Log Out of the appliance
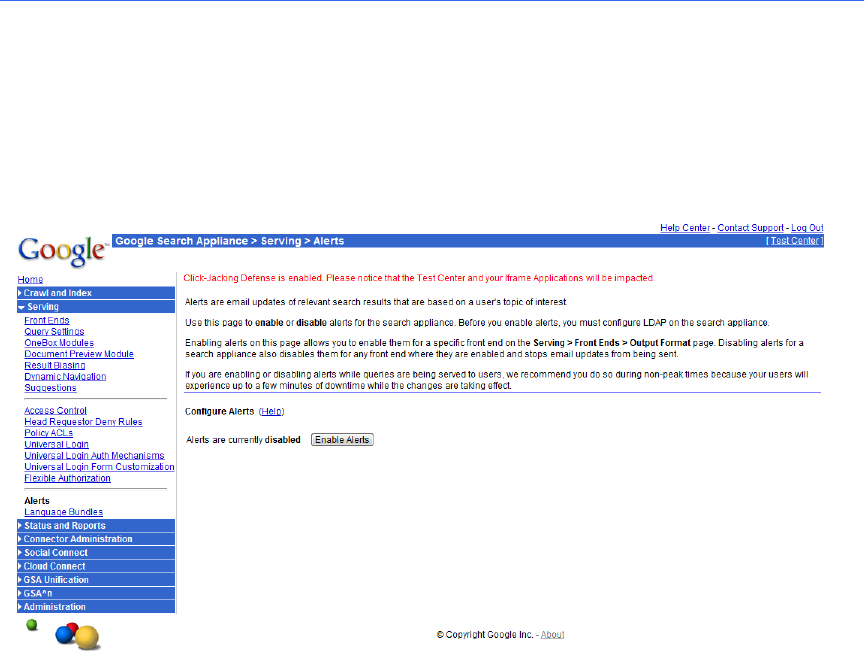This screenshot has width=865, height=654. (x=807, y=228)
